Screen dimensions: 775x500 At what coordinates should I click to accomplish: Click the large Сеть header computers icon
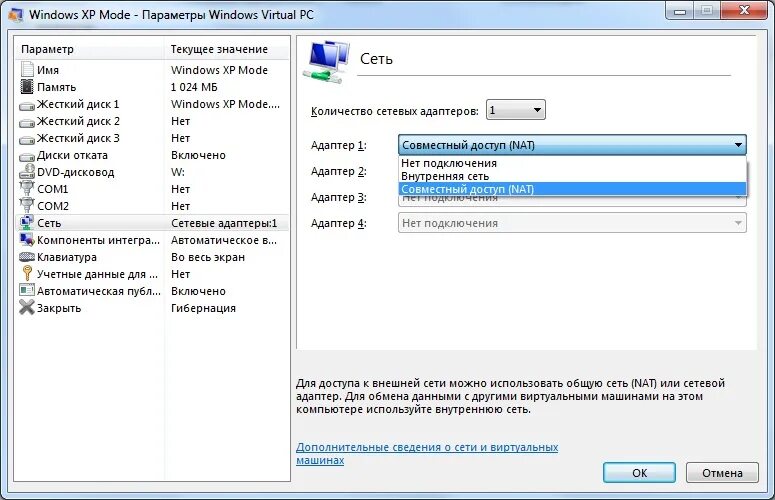point(327,62)
